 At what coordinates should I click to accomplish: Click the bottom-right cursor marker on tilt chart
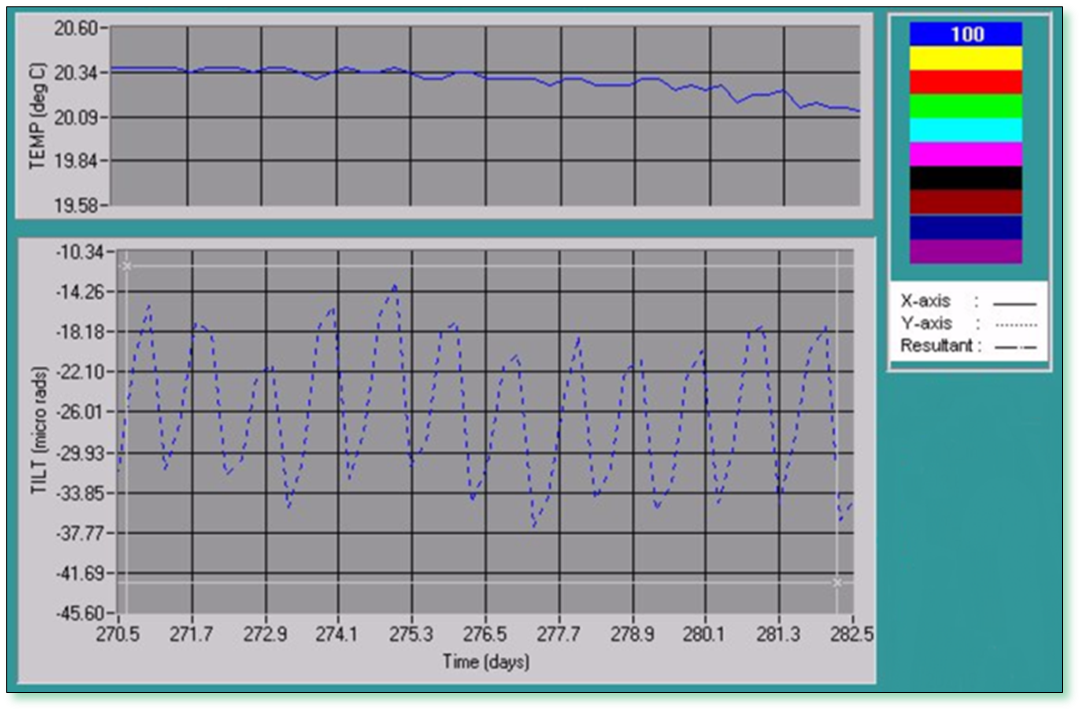click(x=837, y=582)
